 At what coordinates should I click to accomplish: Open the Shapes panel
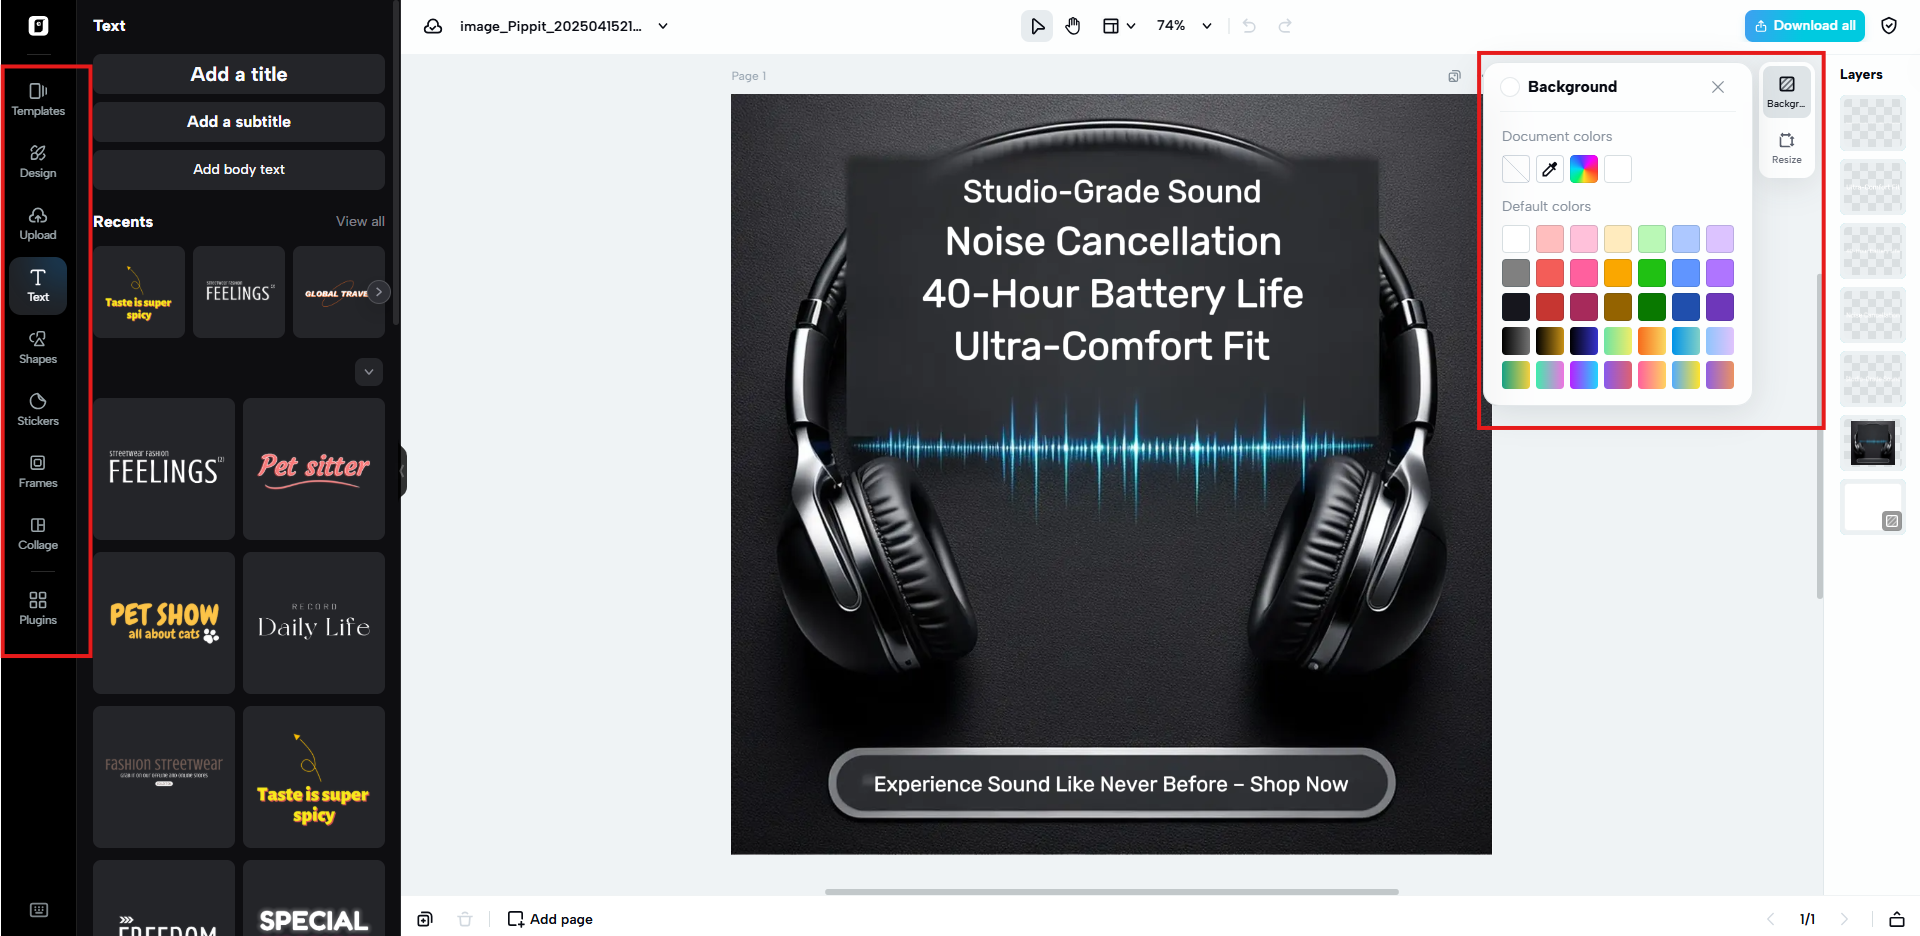tap(37, 347)
